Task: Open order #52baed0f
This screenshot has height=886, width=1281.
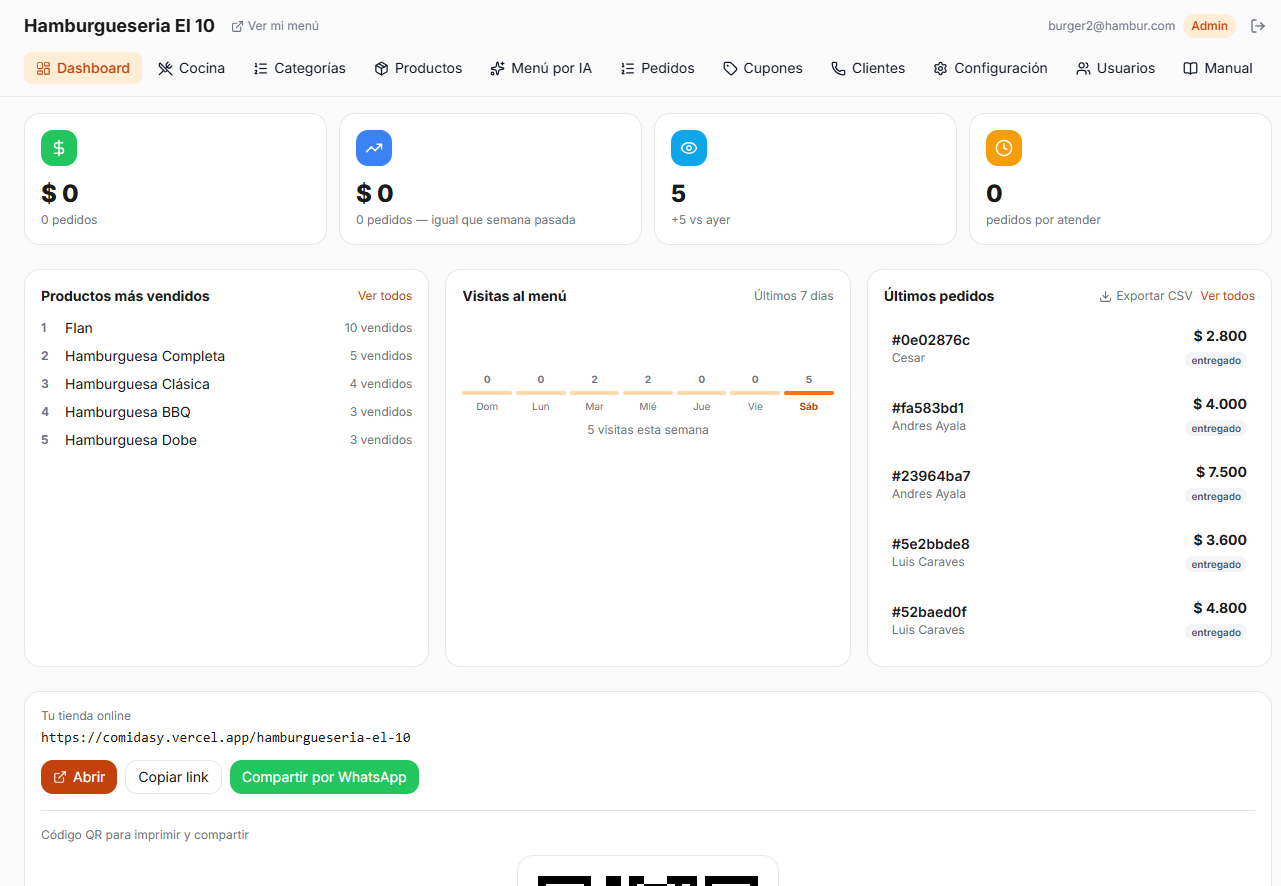Action: pos(1069,620)
